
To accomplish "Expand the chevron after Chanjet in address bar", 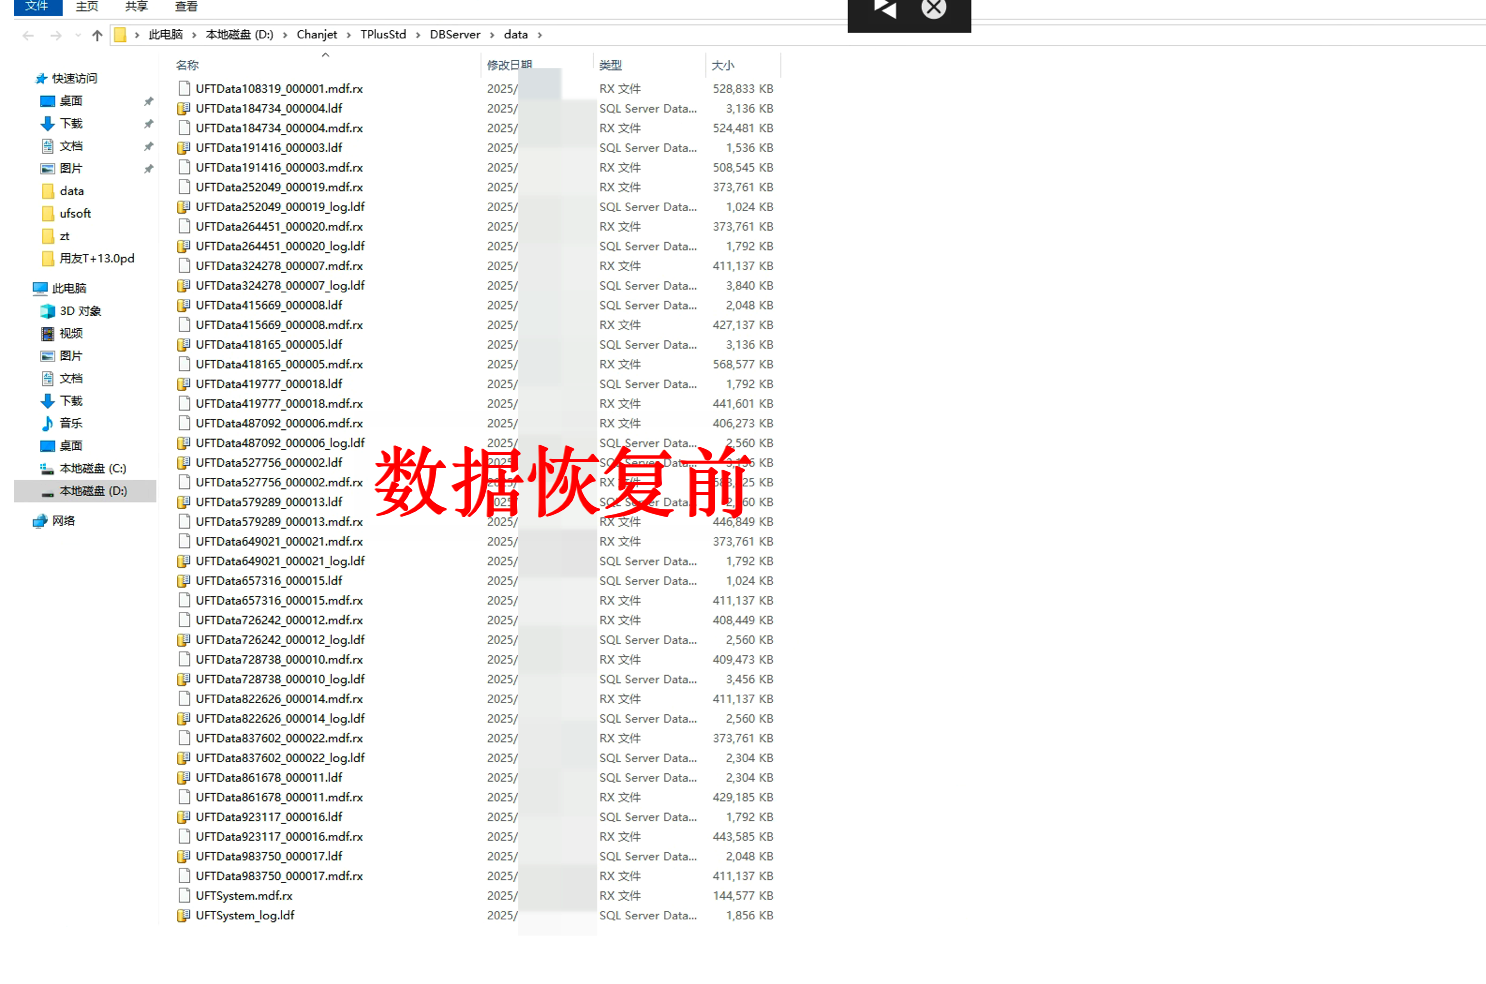I will pyautogui.click(x=349, y=35).
